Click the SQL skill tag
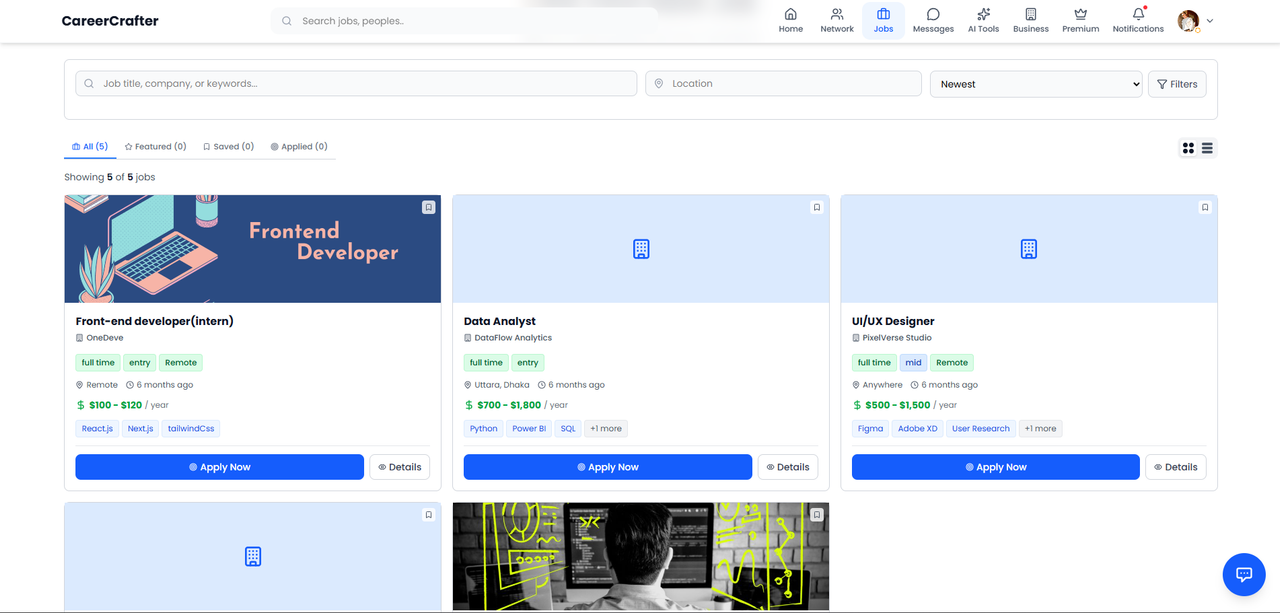 pyautogui.click(x=568, y=428)
